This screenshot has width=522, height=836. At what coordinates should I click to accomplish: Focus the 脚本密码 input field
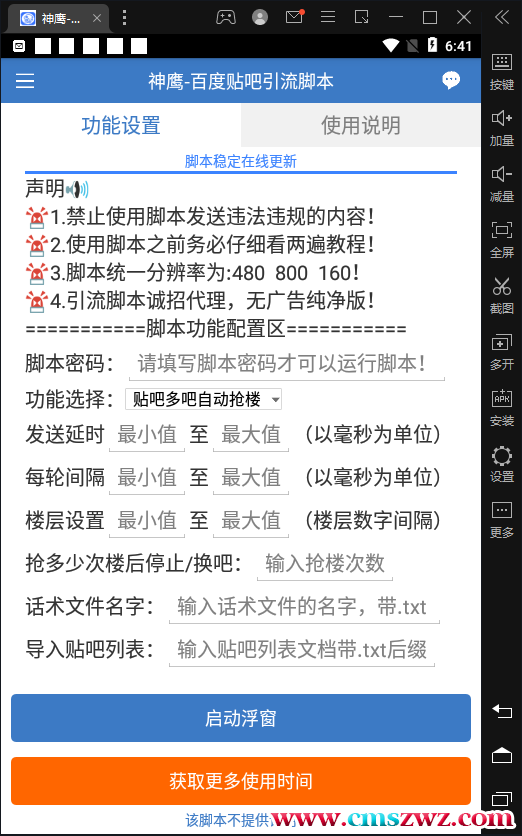point(287,364)
